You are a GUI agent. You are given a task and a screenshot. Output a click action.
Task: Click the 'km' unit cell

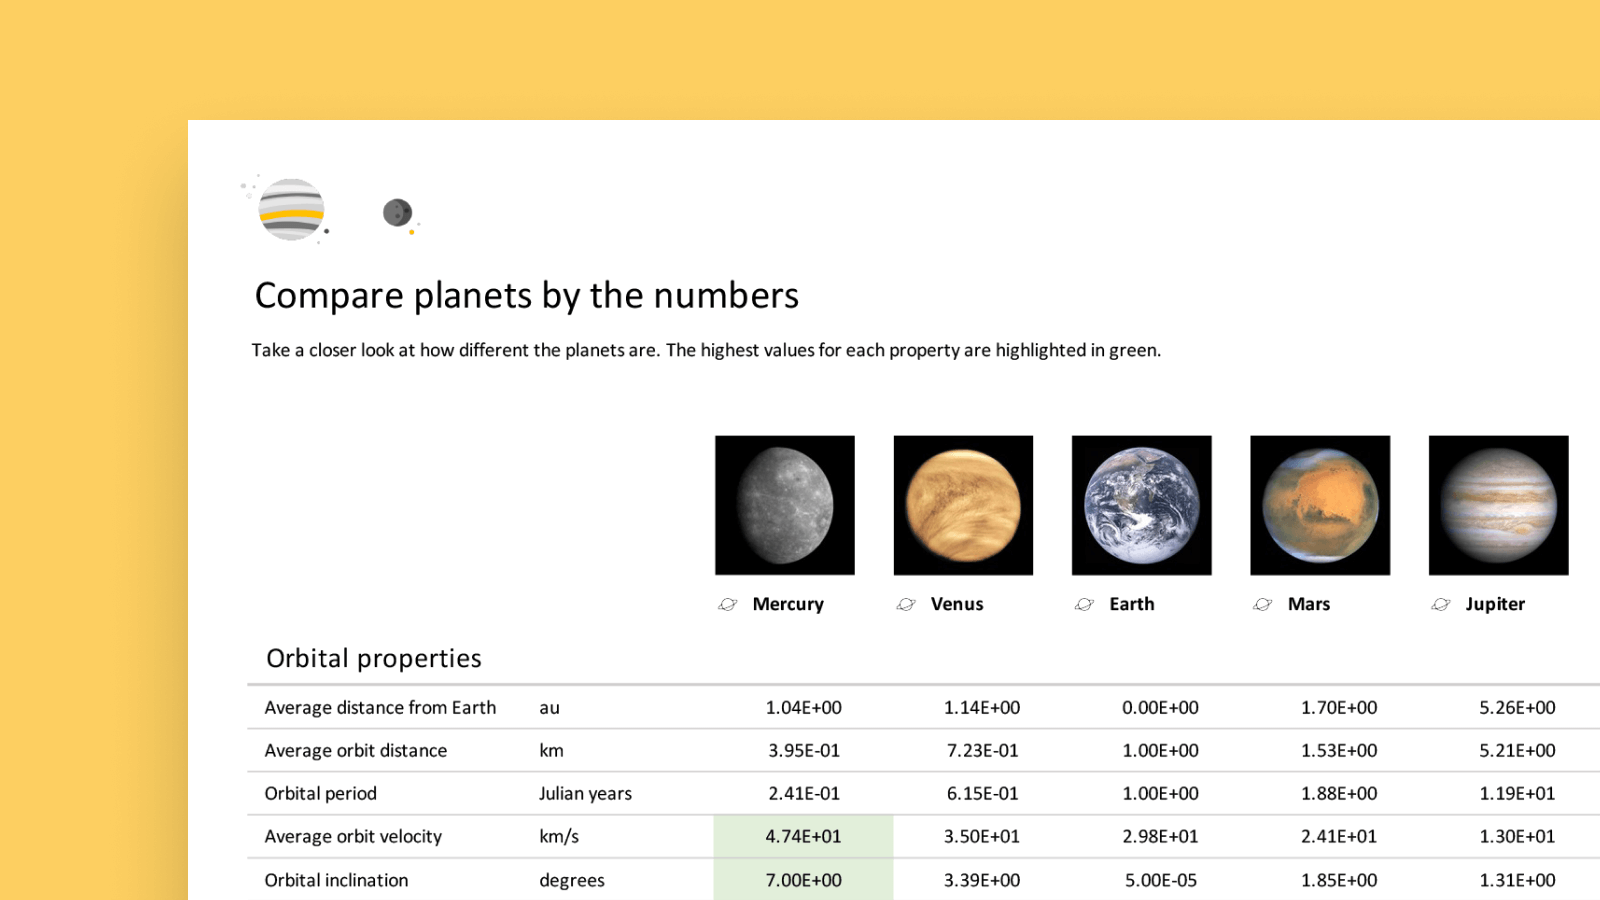[x=551, y=750]
